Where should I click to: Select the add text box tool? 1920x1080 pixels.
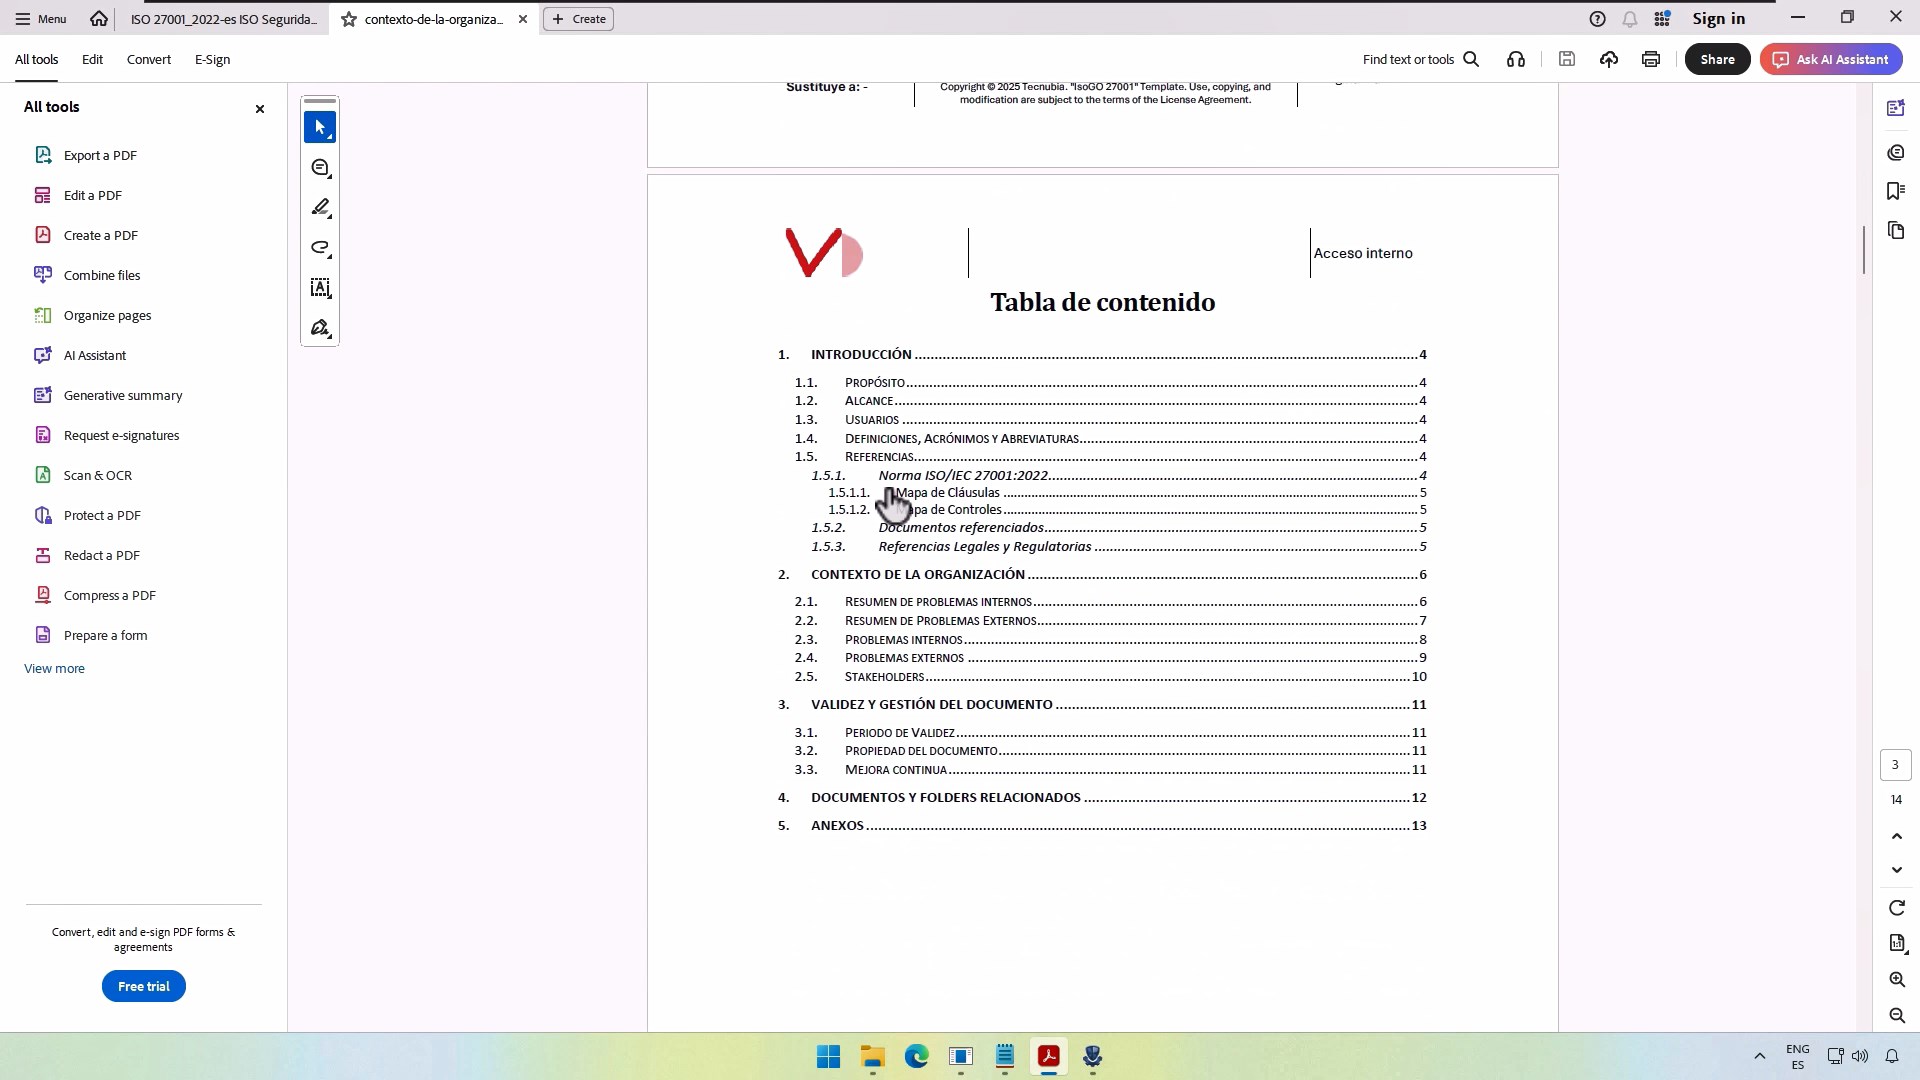(x=320, y=288)
